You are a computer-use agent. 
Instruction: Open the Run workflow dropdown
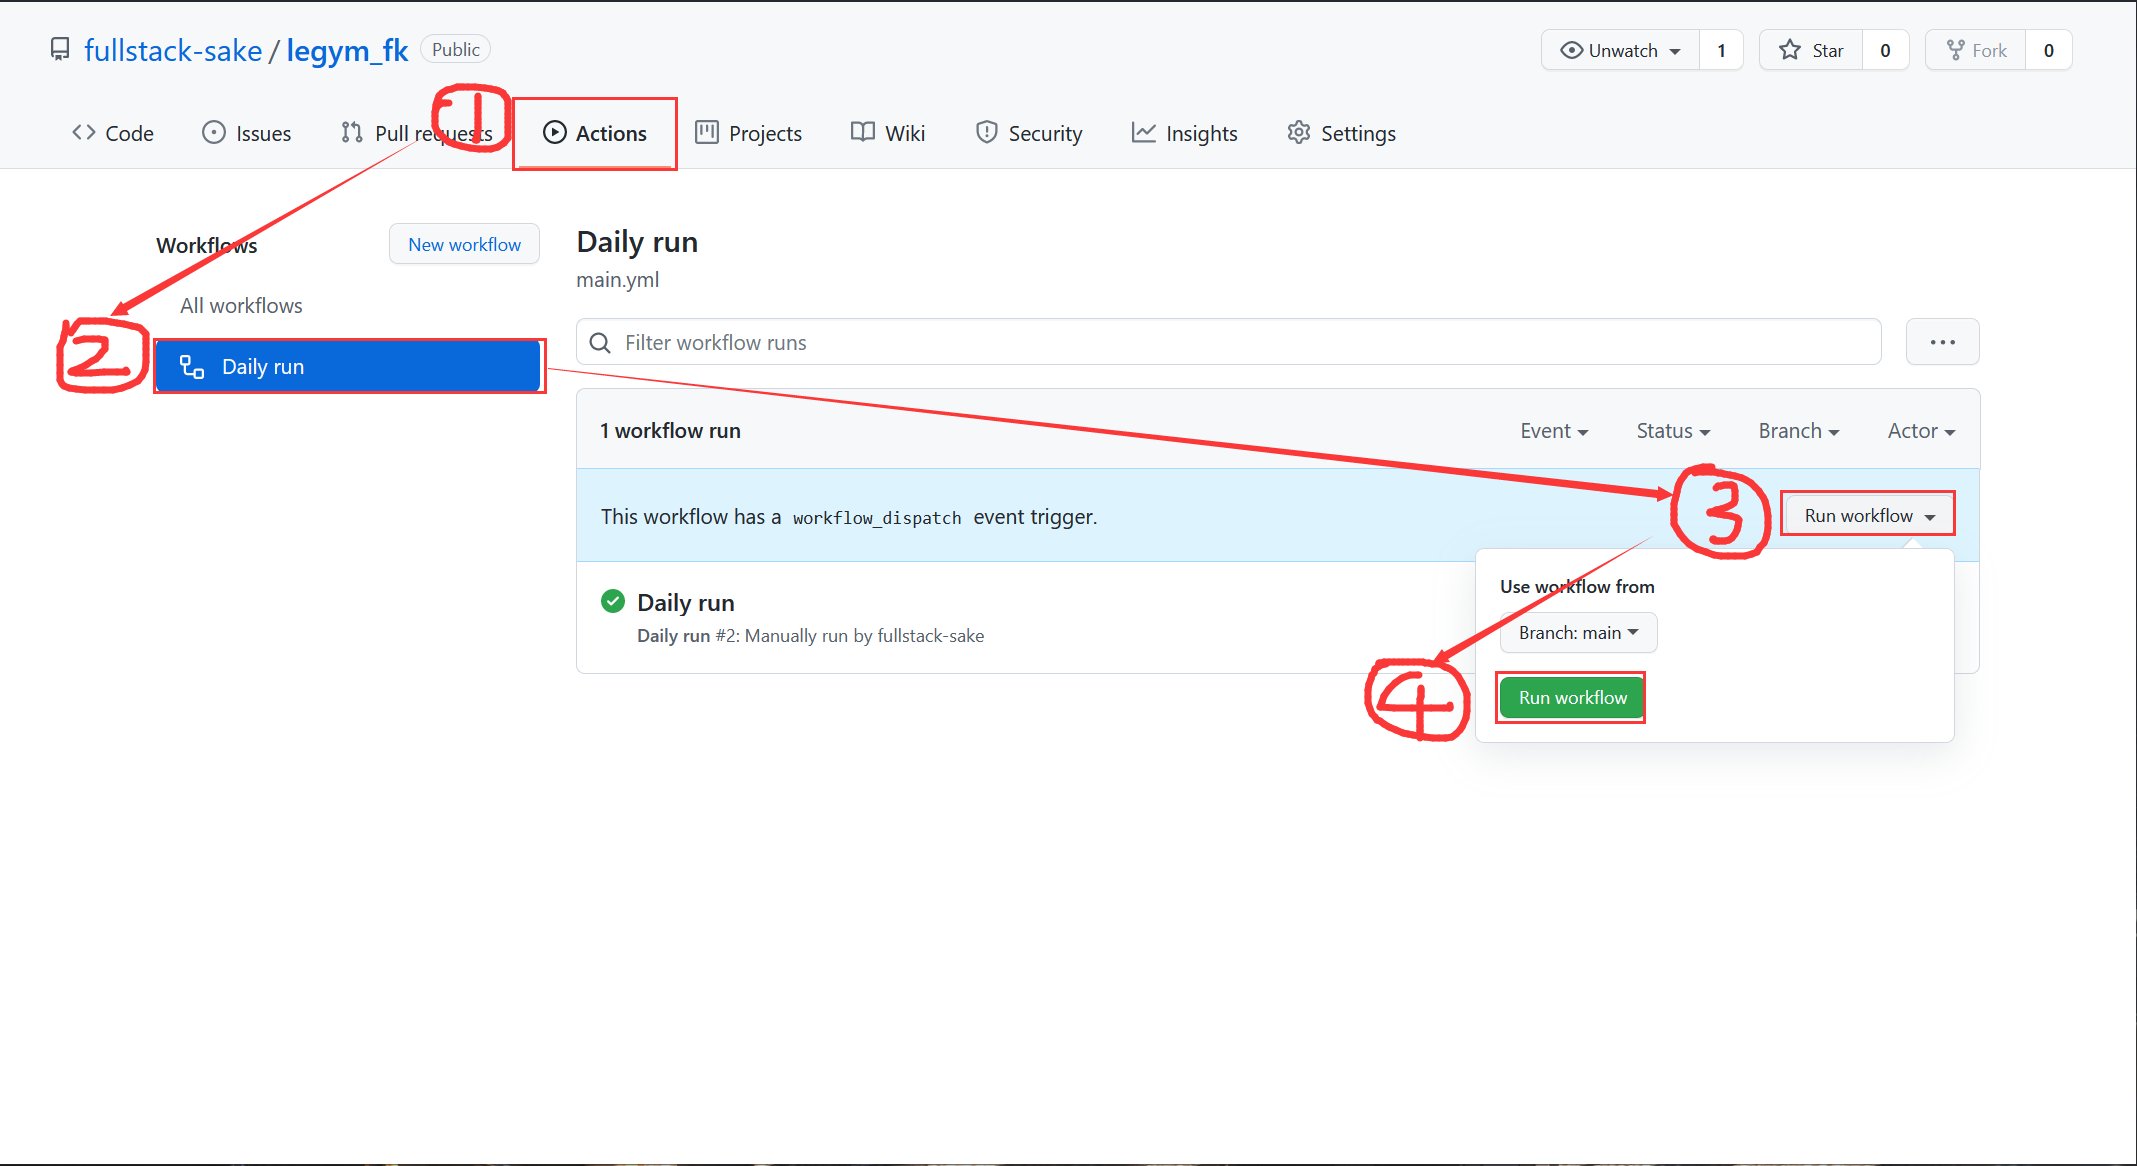point(1868,516)
